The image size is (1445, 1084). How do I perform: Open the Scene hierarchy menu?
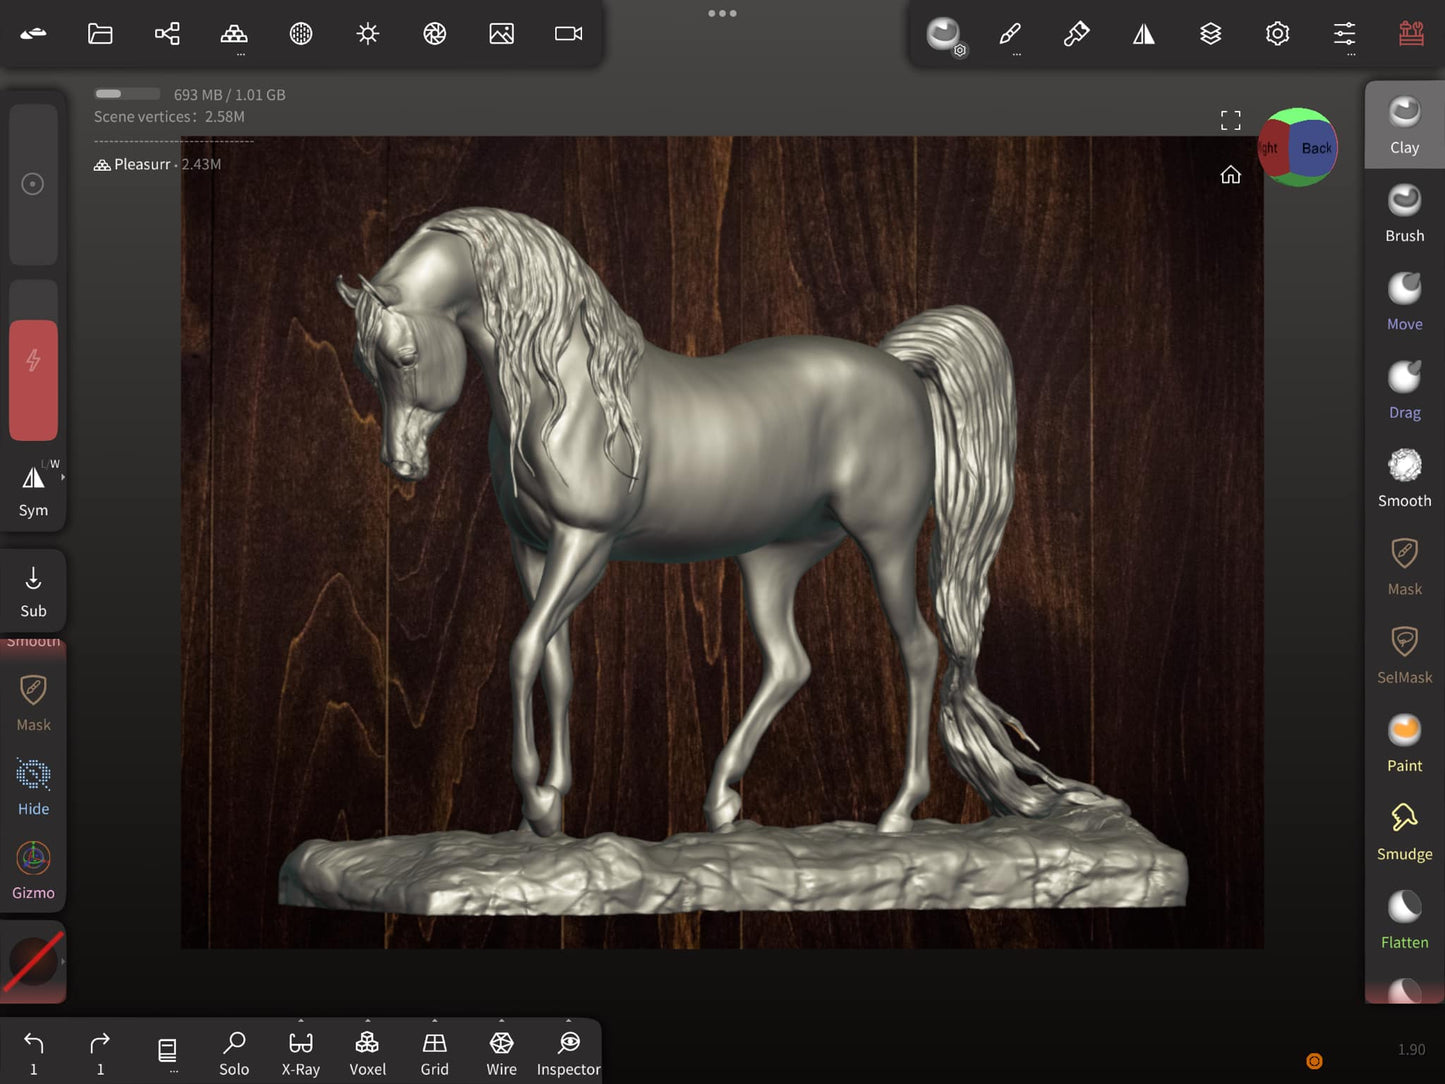click(167, 34)
